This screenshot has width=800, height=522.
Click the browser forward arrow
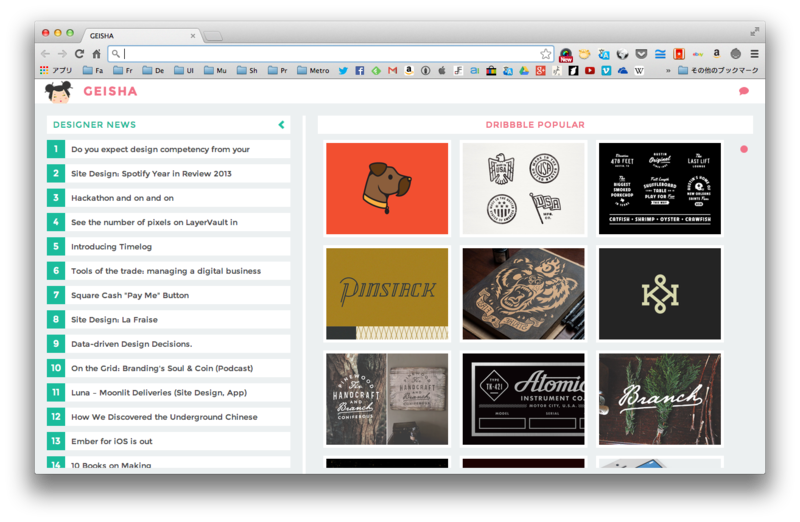tap(62, 54)
